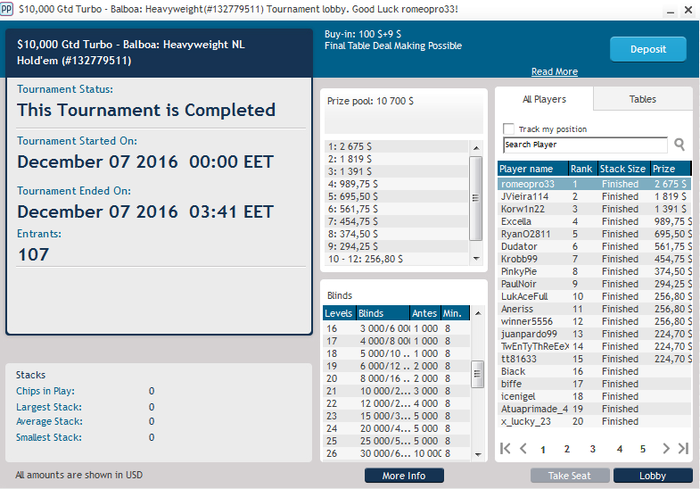Screen dimensions: 700x489
Task: Go to previous page of players list
Action: pyautogui.click(x=523, y=448)
